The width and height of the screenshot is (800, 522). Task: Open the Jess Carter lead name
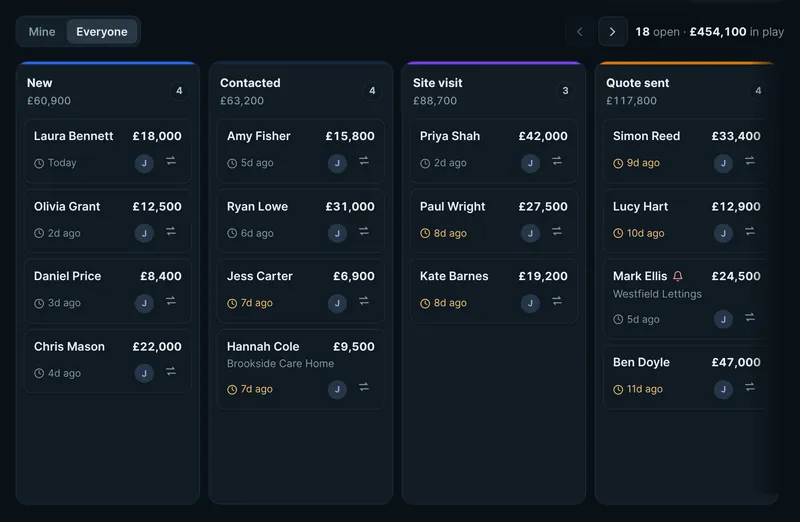point(260,276)
